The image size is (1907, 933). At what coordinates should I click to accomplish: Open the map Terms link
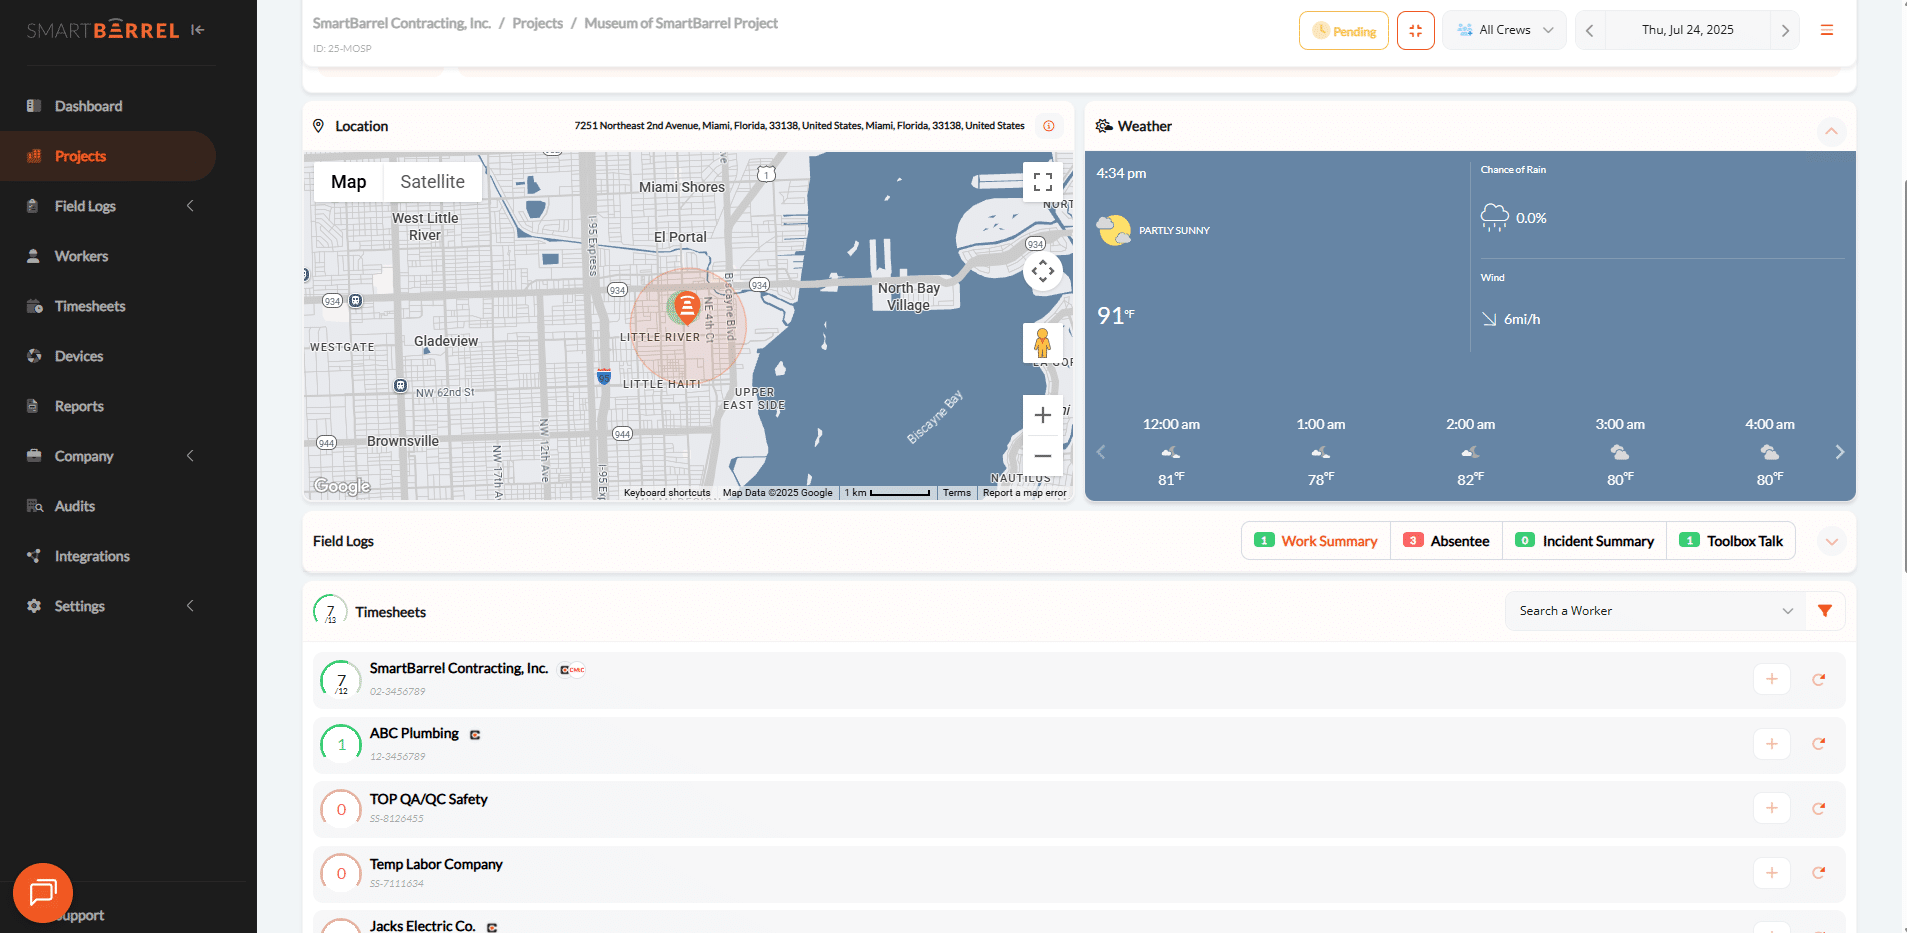click(x=957, y=493)
